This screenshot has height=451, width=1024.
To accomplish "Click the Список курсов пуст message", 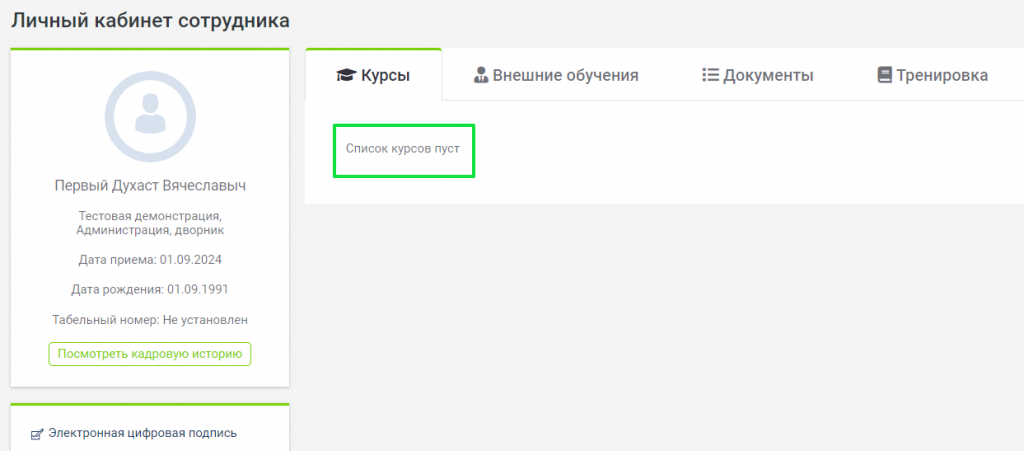I will [x=403, y=149].
